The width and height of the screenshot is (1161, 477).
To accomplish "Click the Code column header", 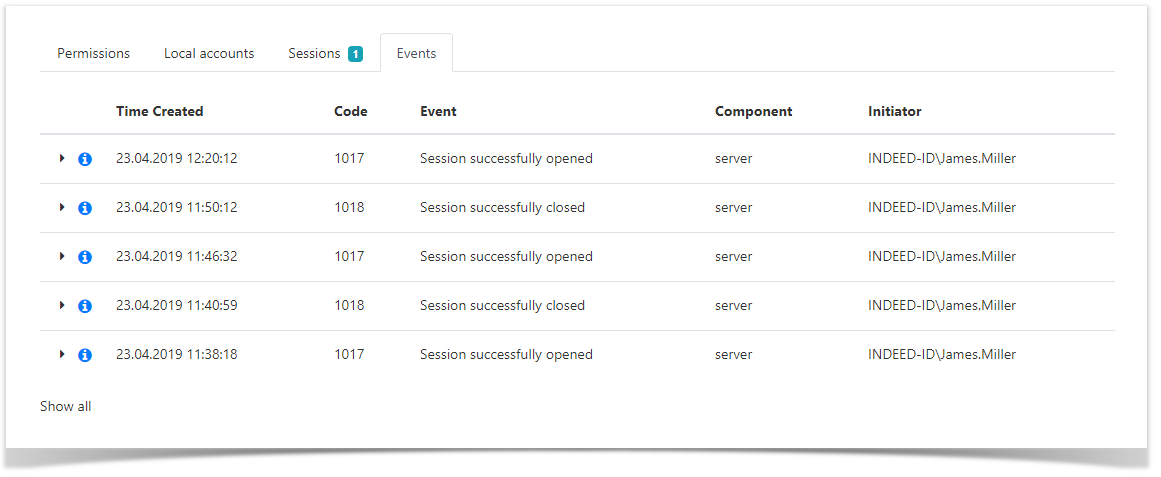I will [x=350, y=111].
